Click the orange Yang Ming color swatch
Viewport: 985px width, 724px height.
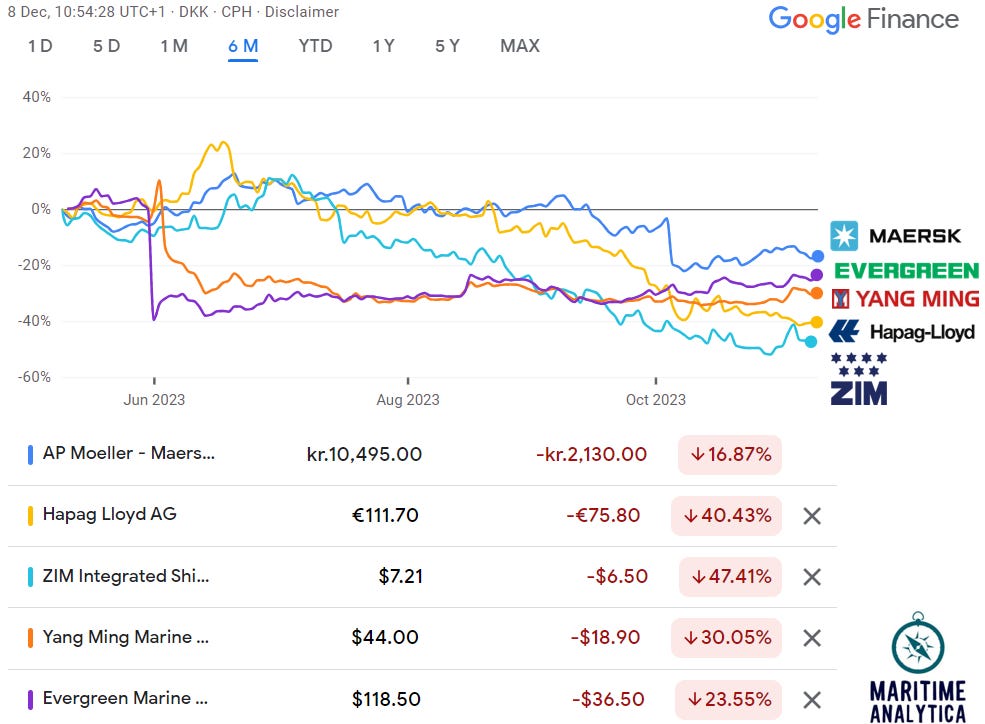click(30, 638)
